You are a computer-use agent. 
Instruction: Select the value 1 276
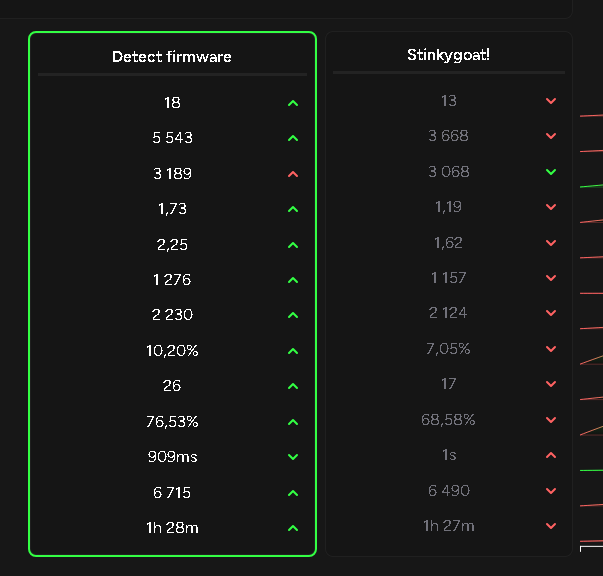(x=172, y=280)
